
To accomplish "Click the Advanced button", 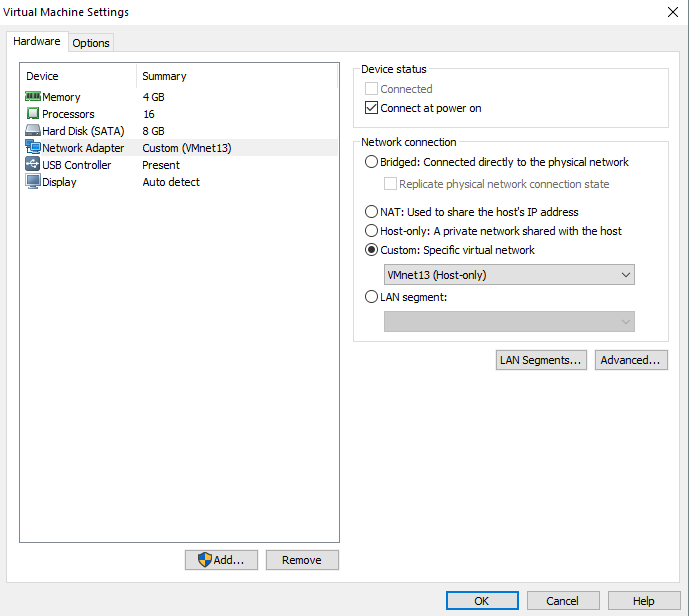I will click(631, 360).
